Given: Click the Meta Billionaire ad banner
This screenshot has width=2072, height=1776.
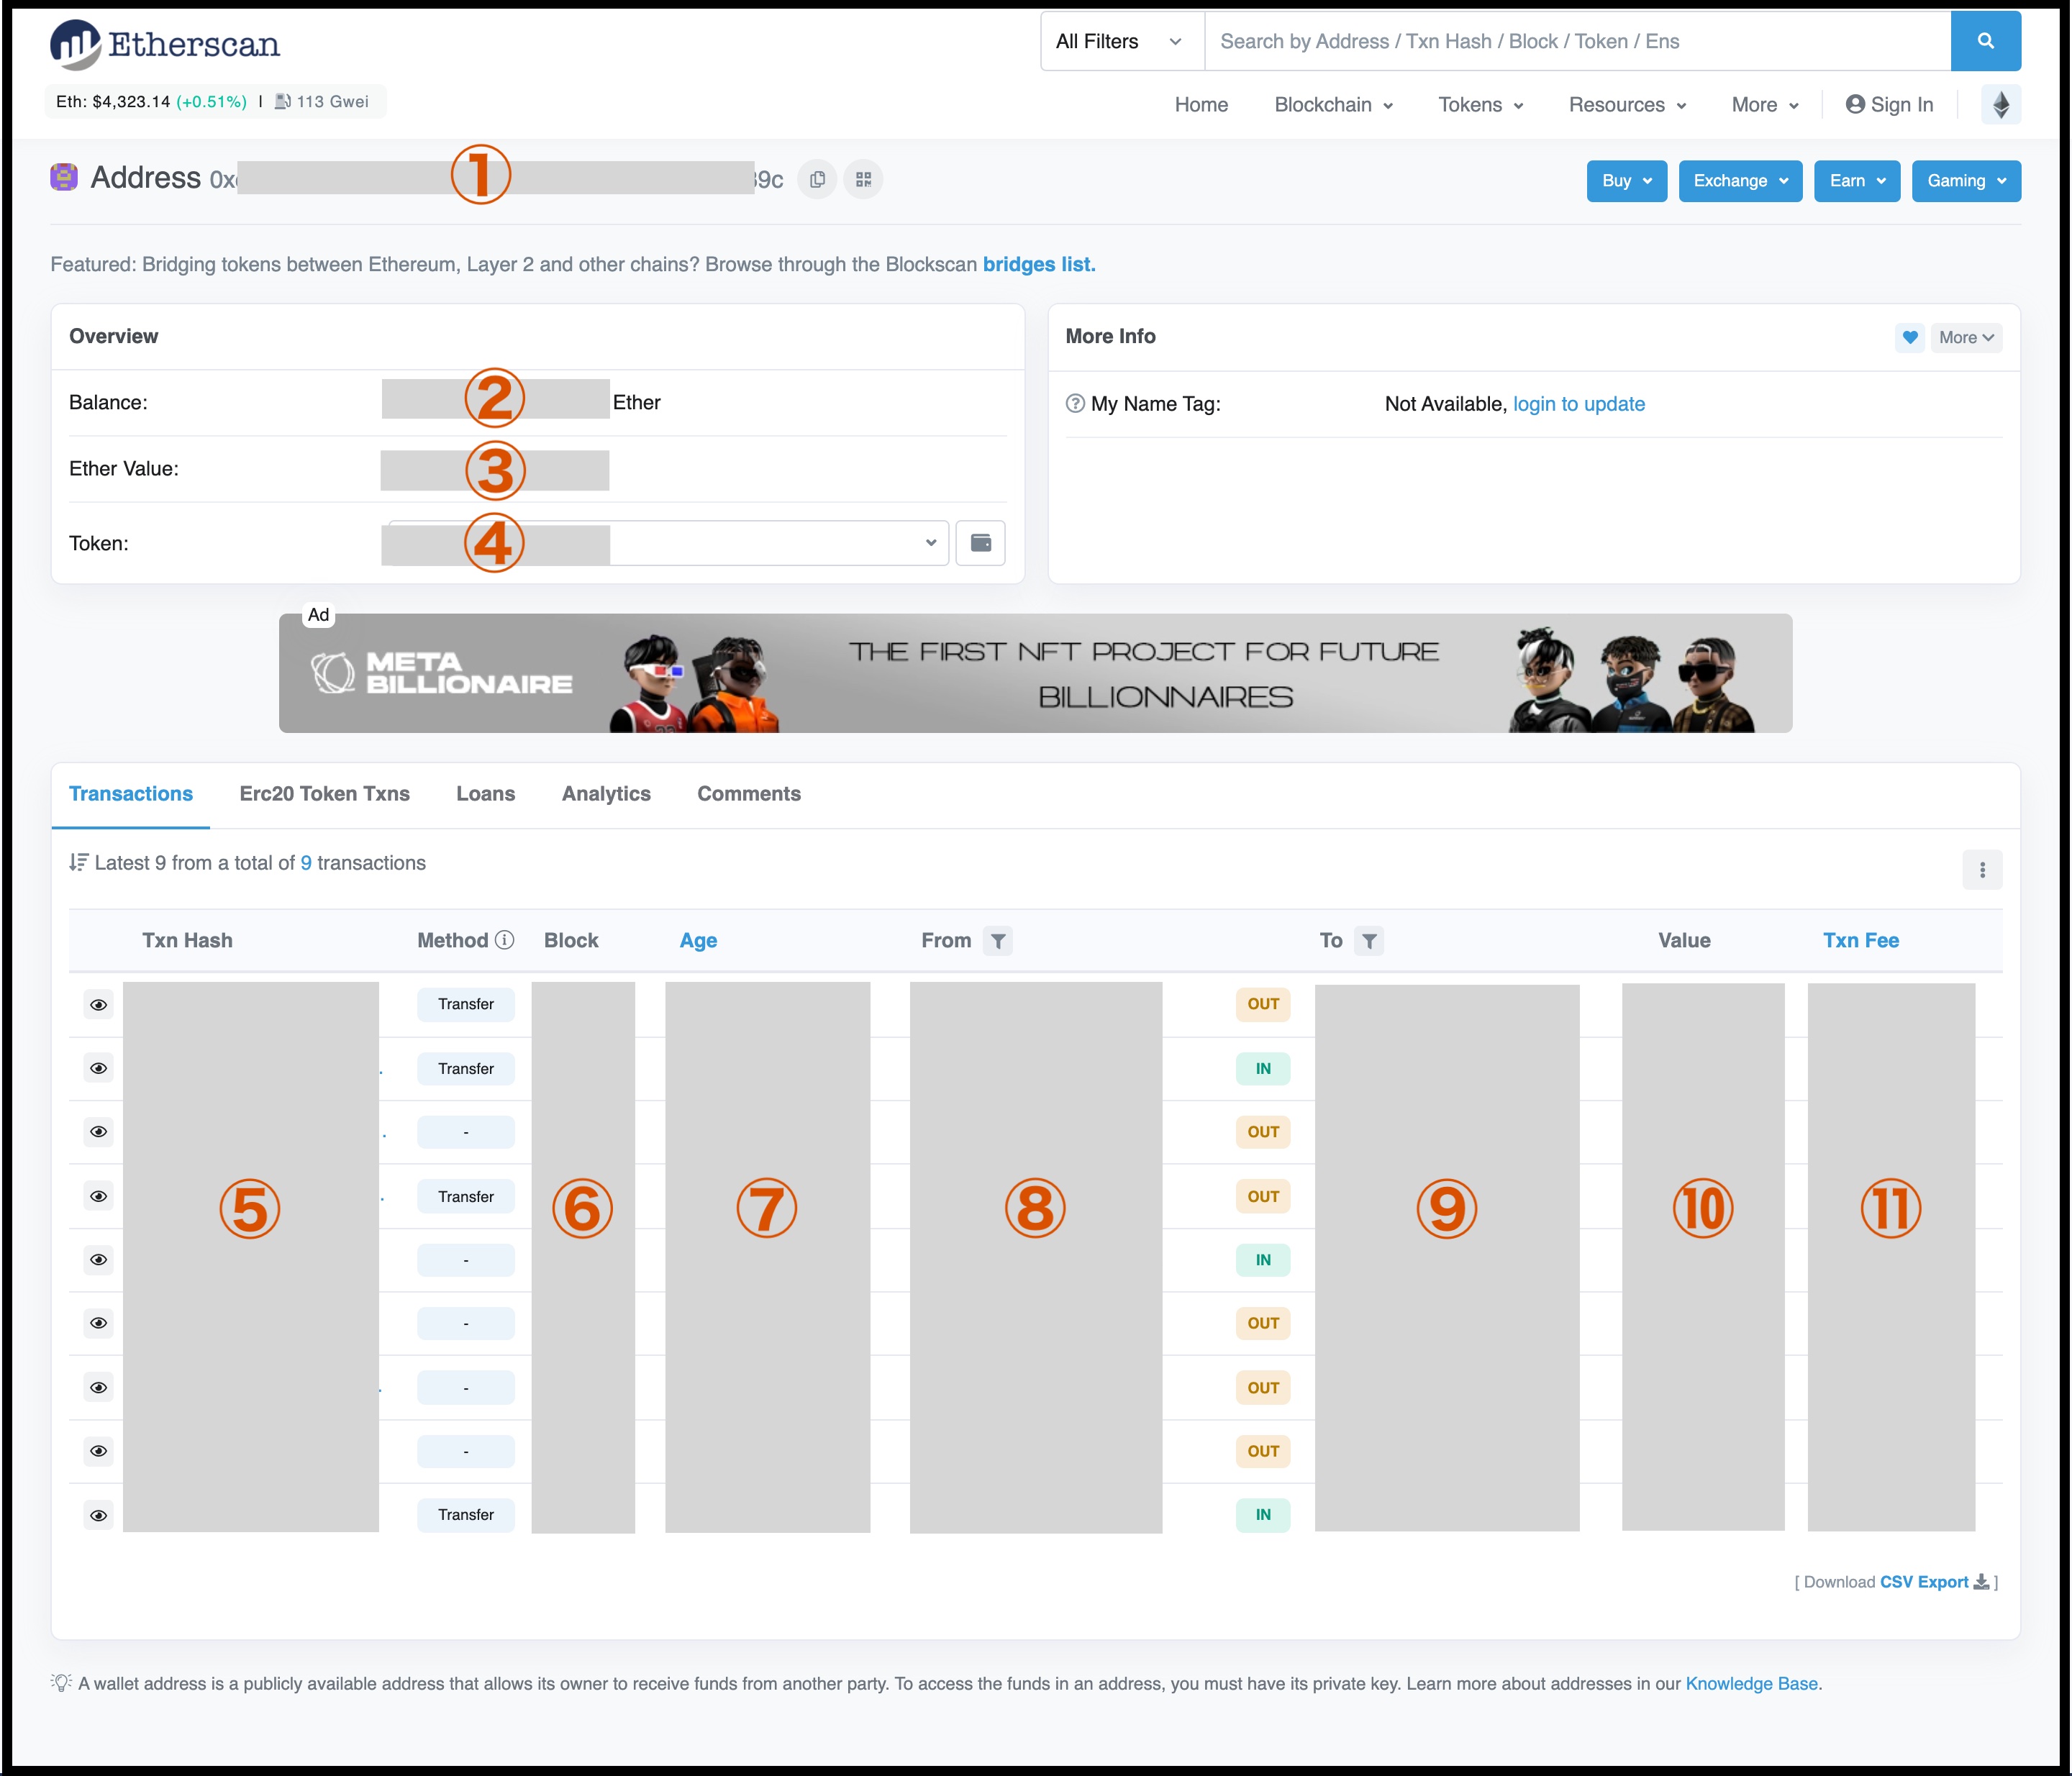Looking at the screenshot, I should click(x=1035, y=672).
